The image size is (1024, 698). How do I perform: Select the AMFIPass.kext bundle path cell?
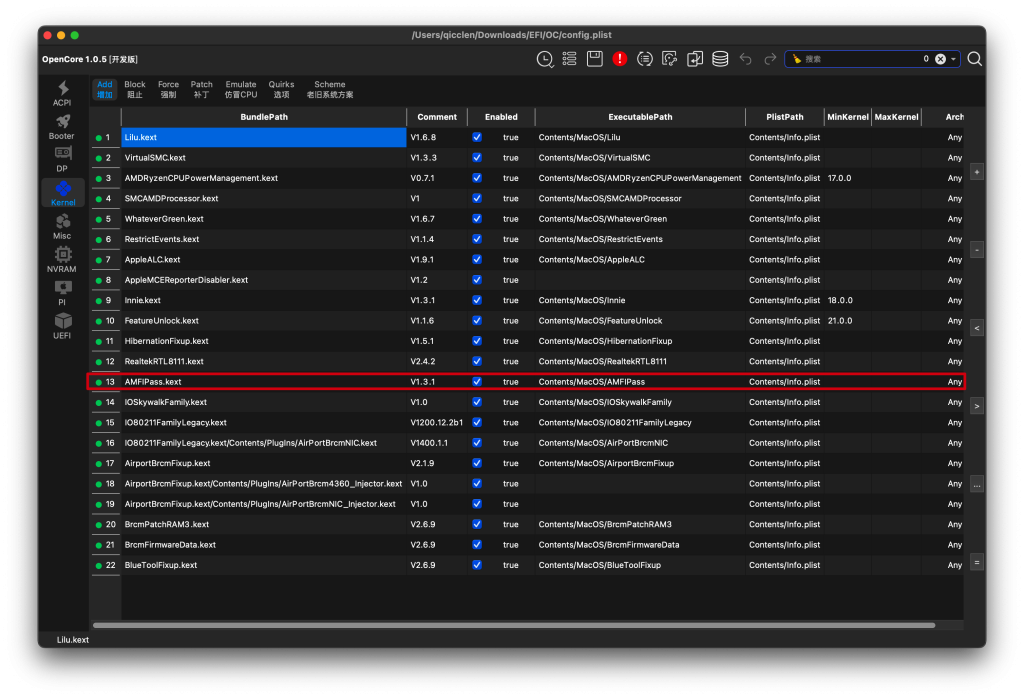click(x=264, y=381)
